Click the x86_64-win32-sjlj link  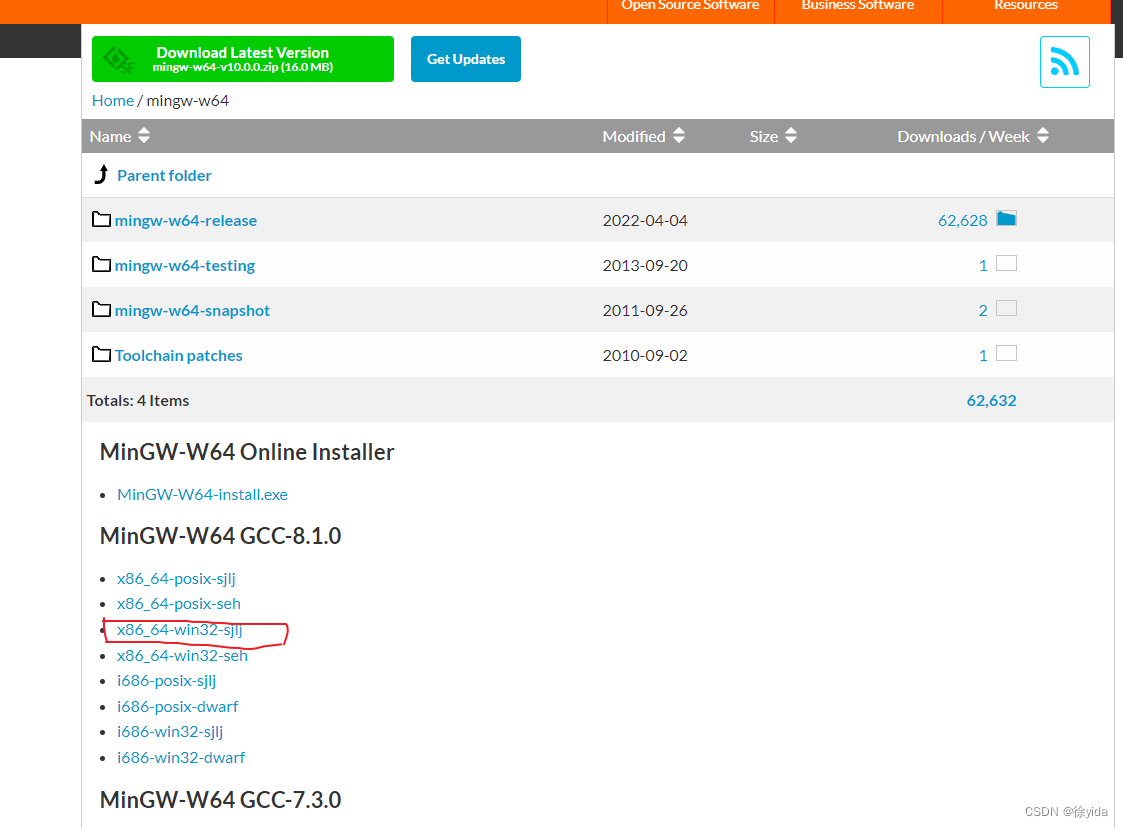[180, 630]
